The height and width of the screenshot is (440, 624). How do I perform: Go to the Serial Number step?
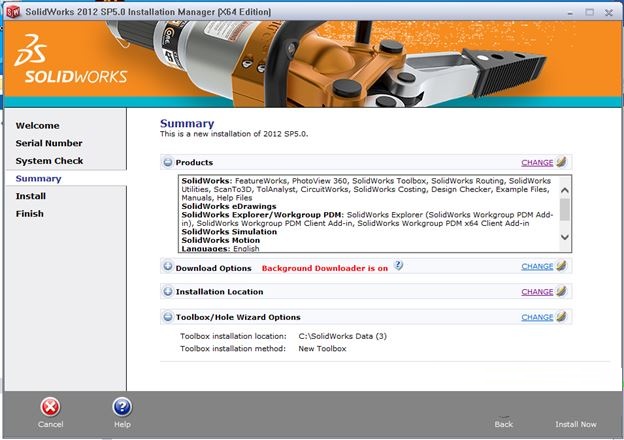tap(49, 143)
